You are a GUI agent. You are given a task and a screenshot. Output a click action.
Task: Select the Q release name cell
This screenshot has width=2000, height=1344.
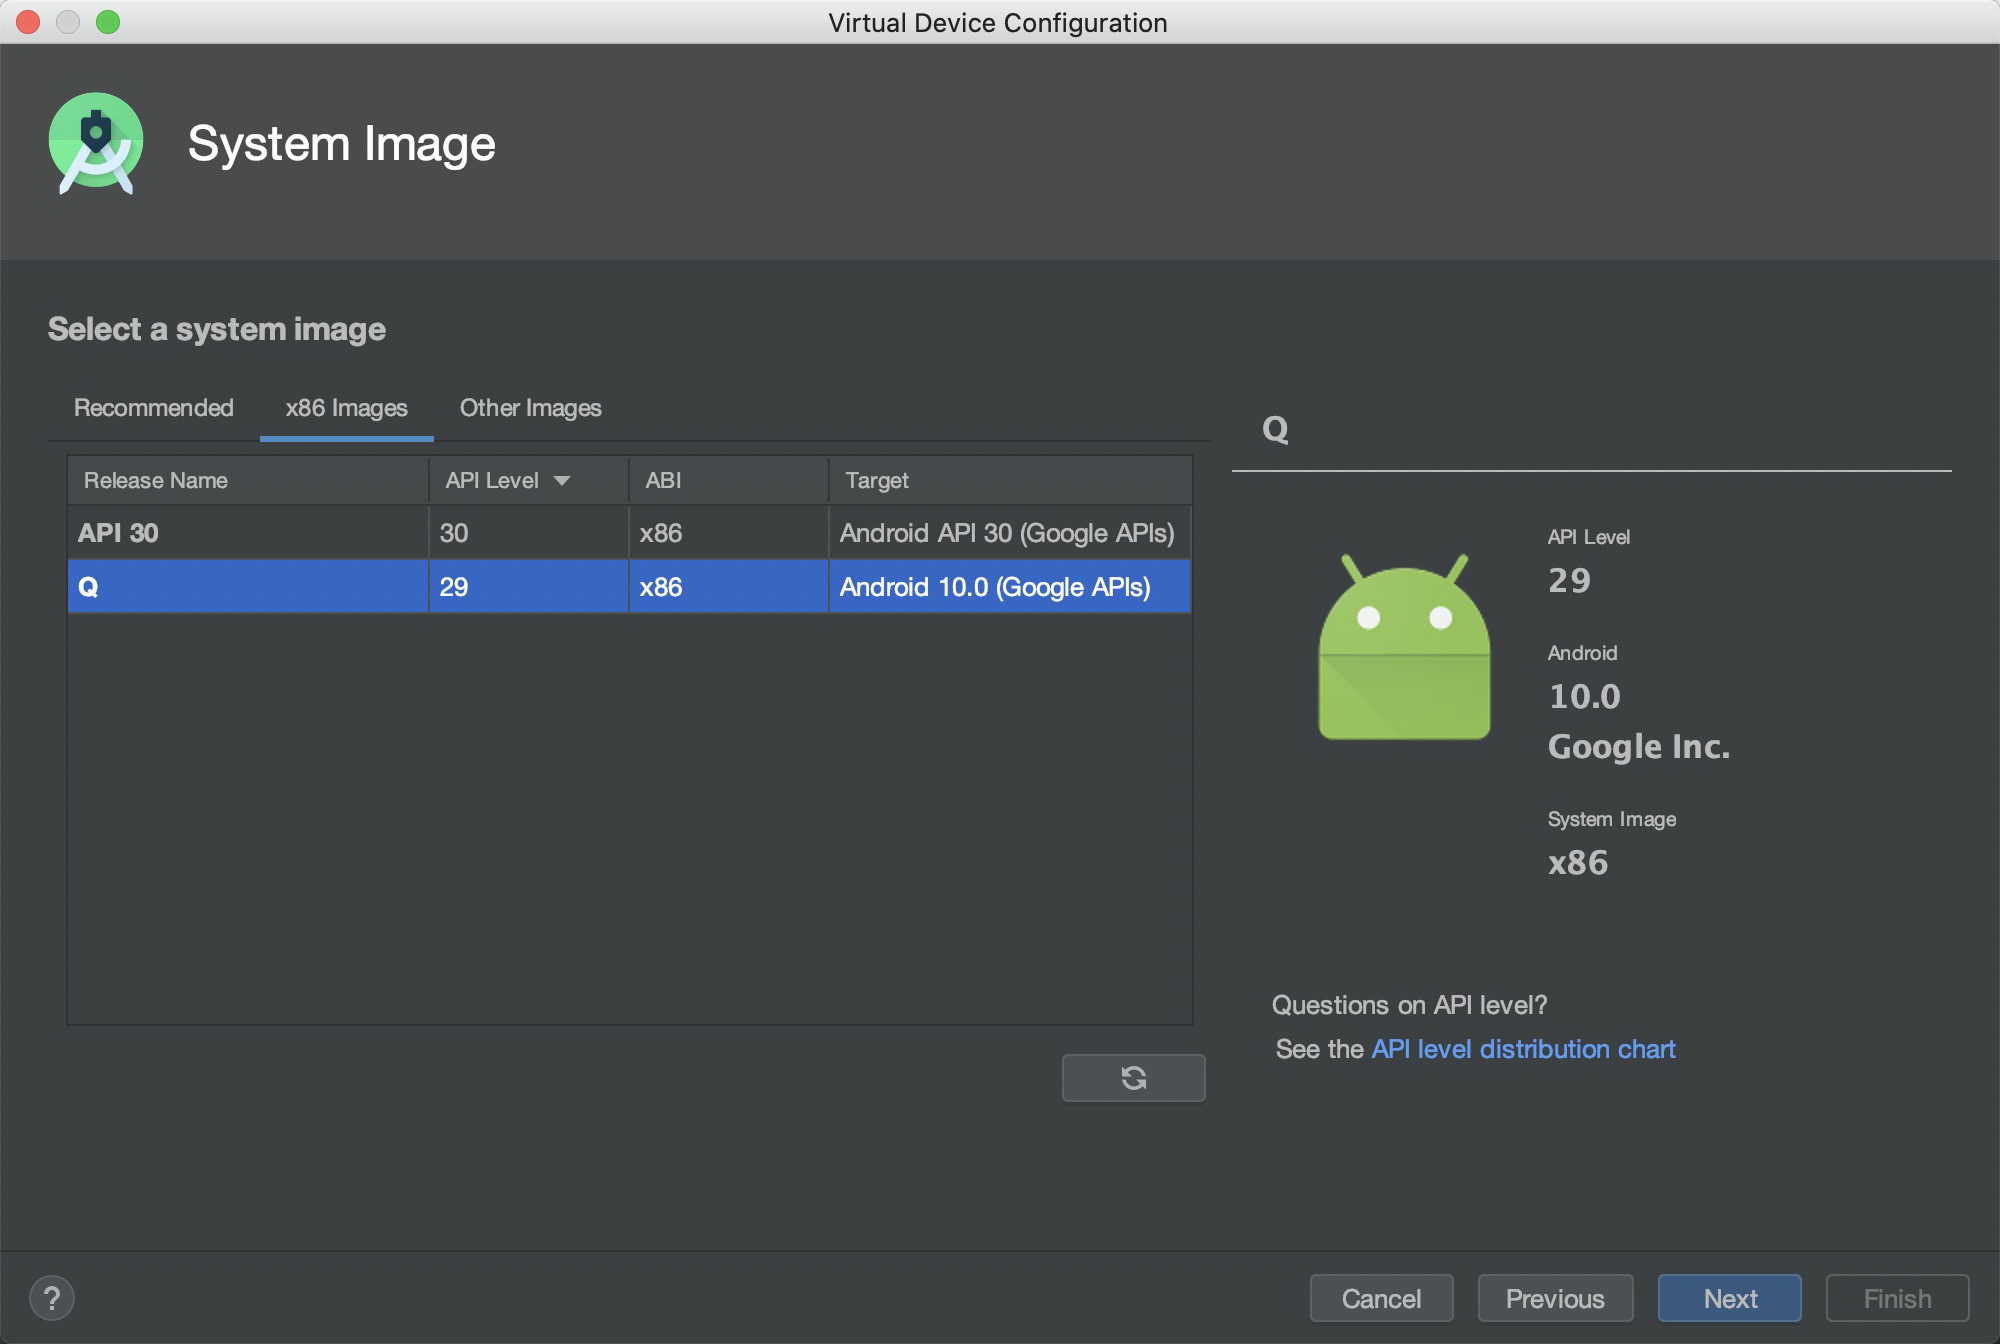tap(248, 587)
